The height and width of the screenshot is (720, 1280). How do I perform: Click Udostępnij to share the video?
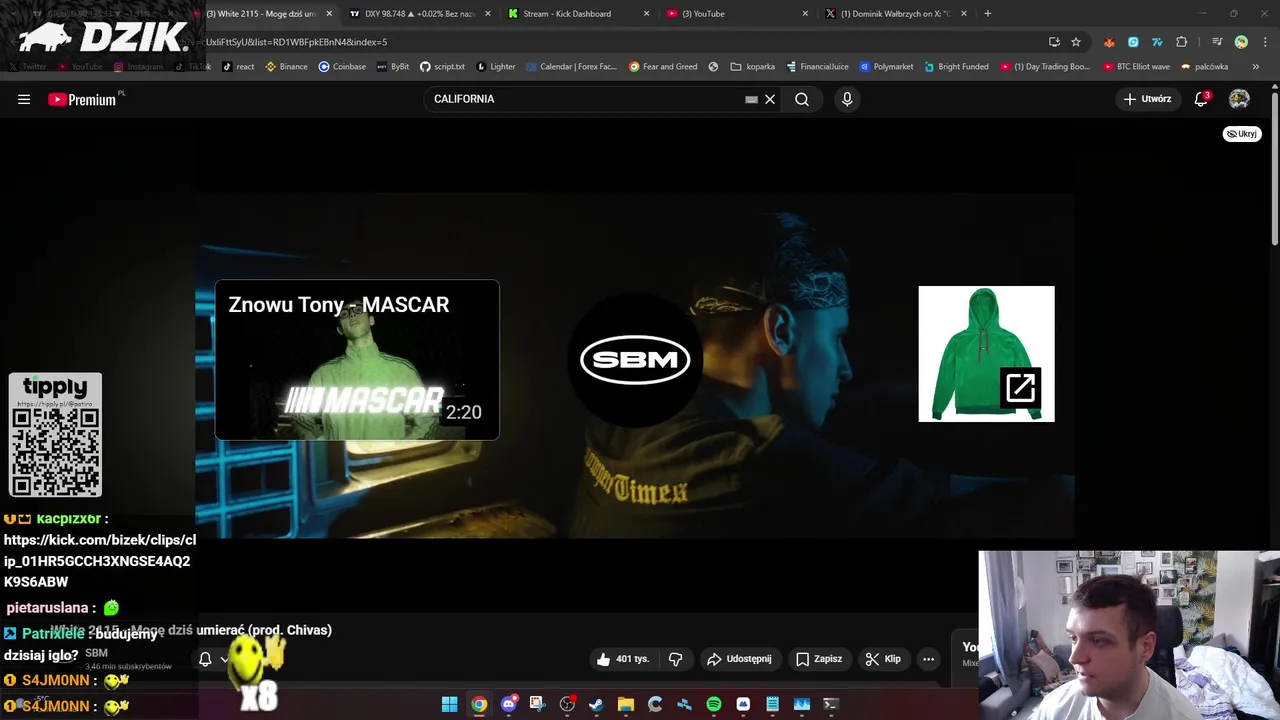coord(739,659)
